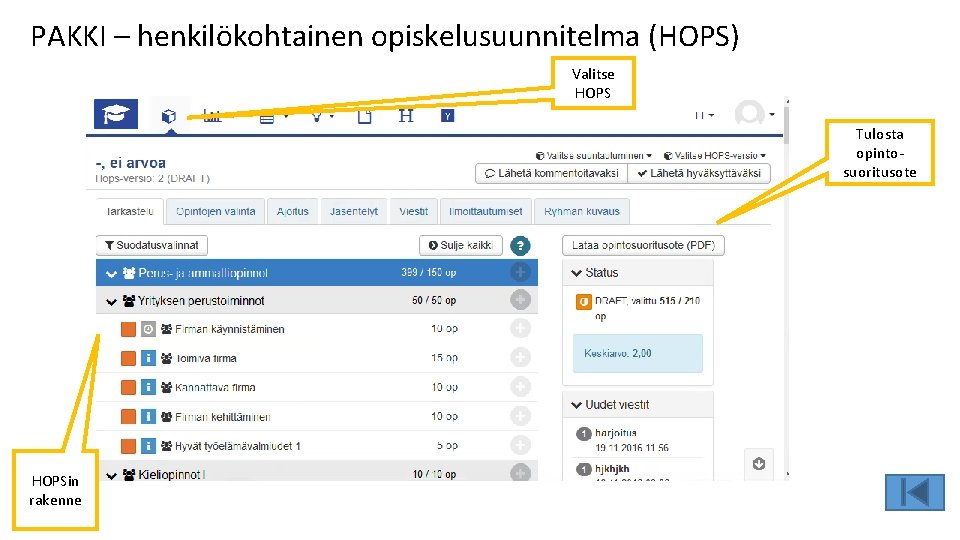Click info icon beside Hyvät työelämävalmiudet 1
Image resolution: width=960 pixels, height=540 pixels.
coord(148,446)
